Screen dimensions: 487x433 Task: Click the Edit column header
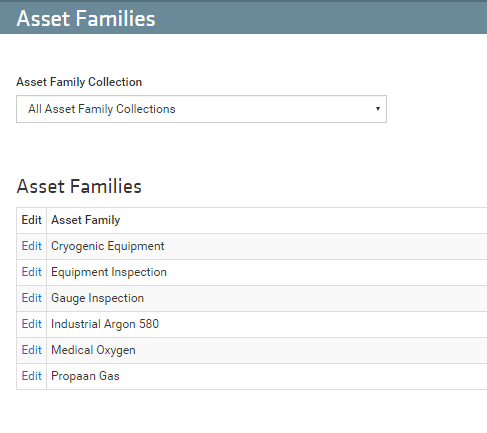[x=32, y=220]
